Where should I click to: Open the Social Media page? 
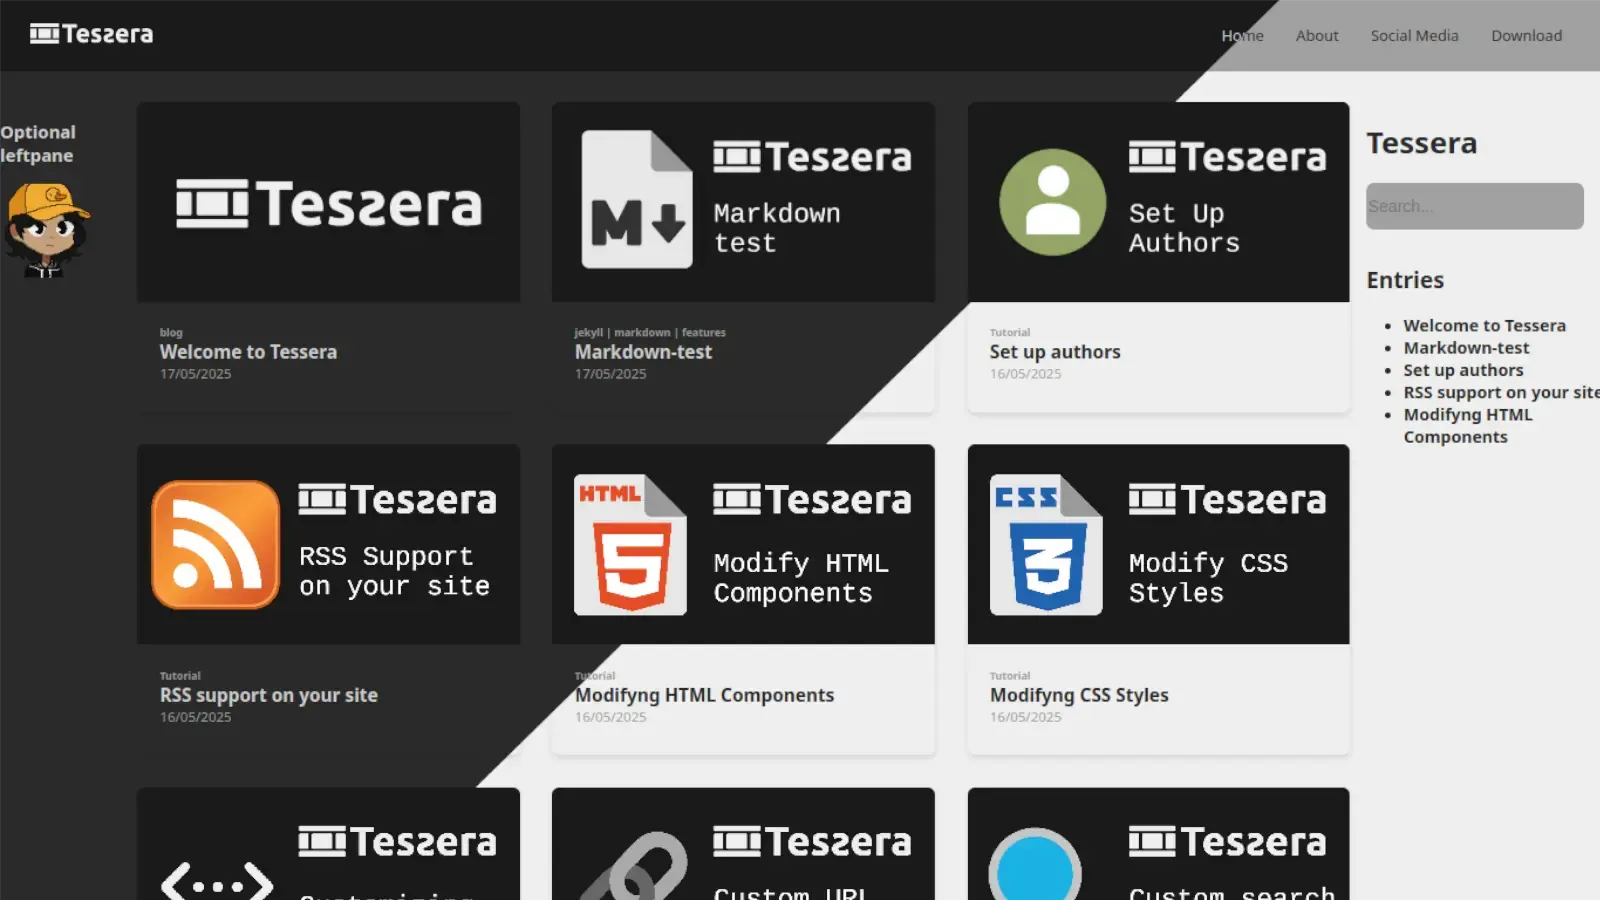(x=1414, y=35)
